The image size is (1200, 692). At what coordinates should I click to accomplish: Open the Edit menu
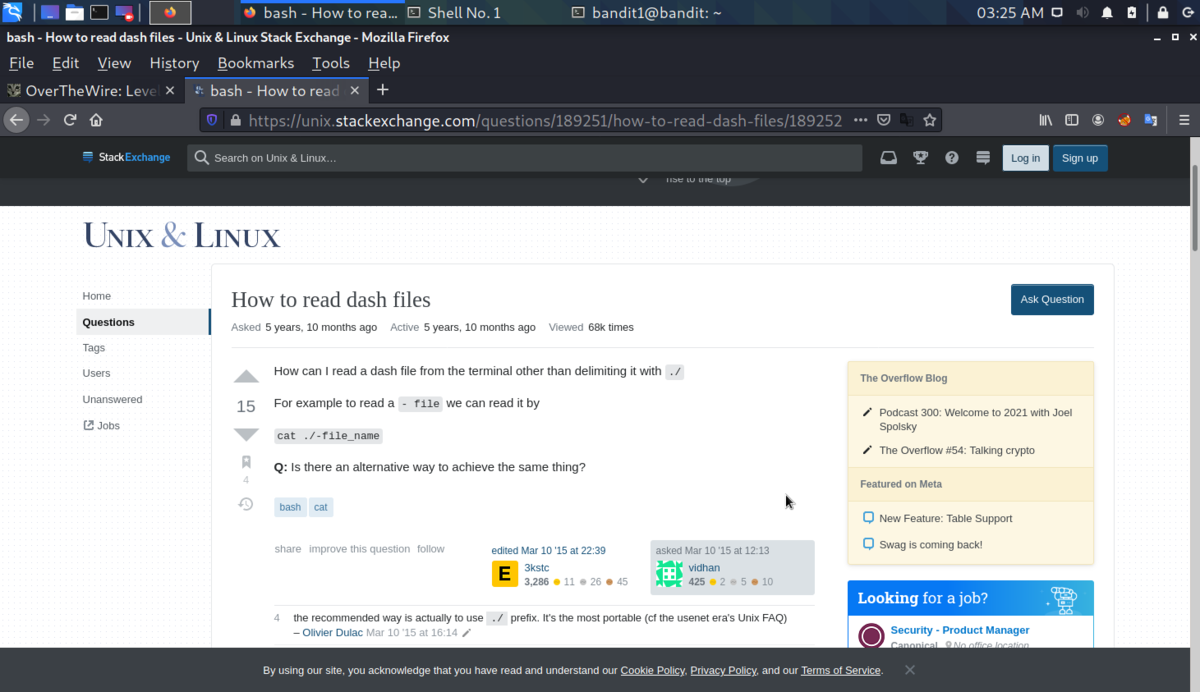tap(66, 63)
